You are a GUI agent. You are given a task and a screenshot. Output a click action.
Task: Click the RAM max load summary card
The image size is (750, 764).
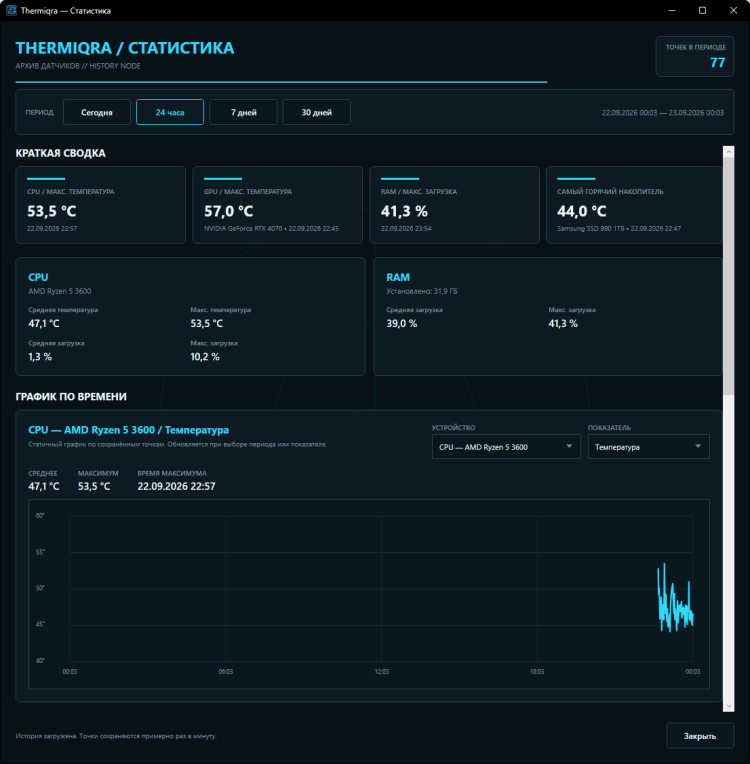pos(455,205)
